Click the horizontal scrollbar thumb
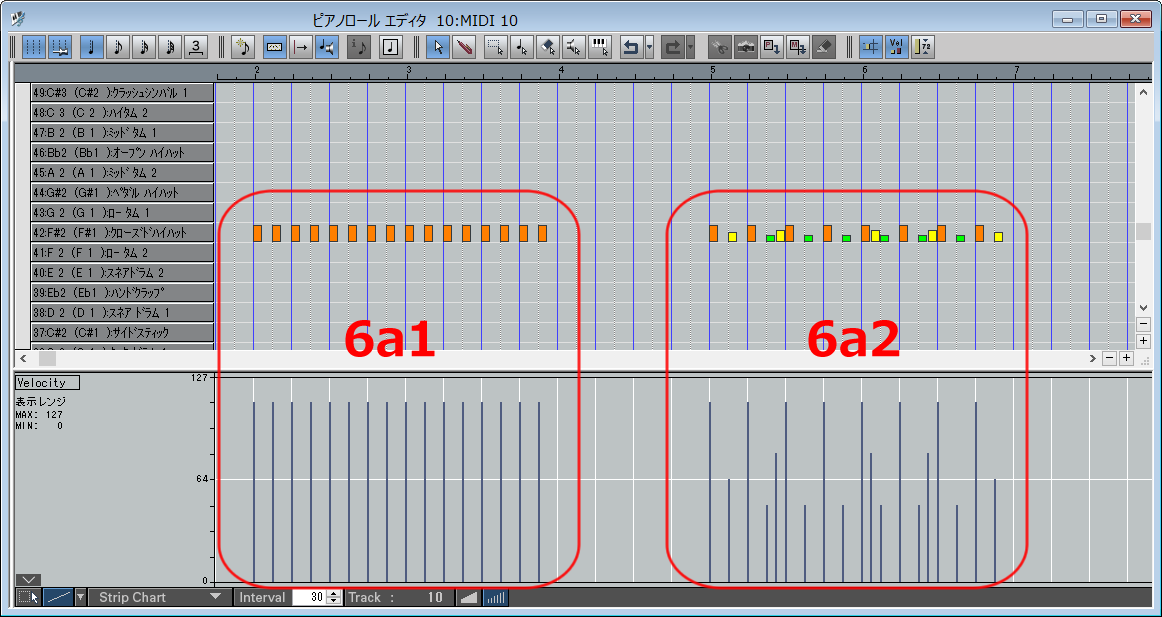1162x617 pixels. (47, 358)
